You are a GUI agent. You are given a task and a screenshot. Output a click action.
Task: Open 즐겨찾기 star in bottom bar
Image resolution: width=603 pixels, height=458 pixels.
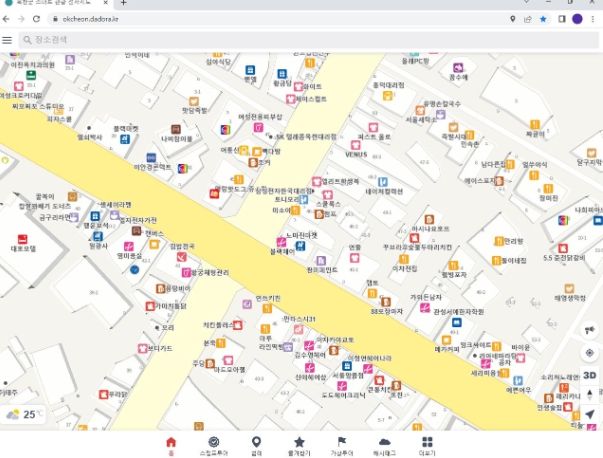tap(299, 445)
